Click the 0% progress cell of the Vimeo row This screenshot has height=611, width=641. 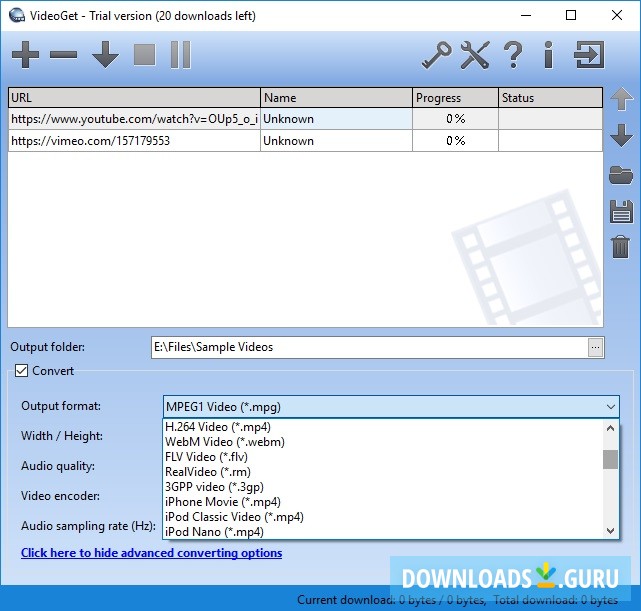pos(455,141)
